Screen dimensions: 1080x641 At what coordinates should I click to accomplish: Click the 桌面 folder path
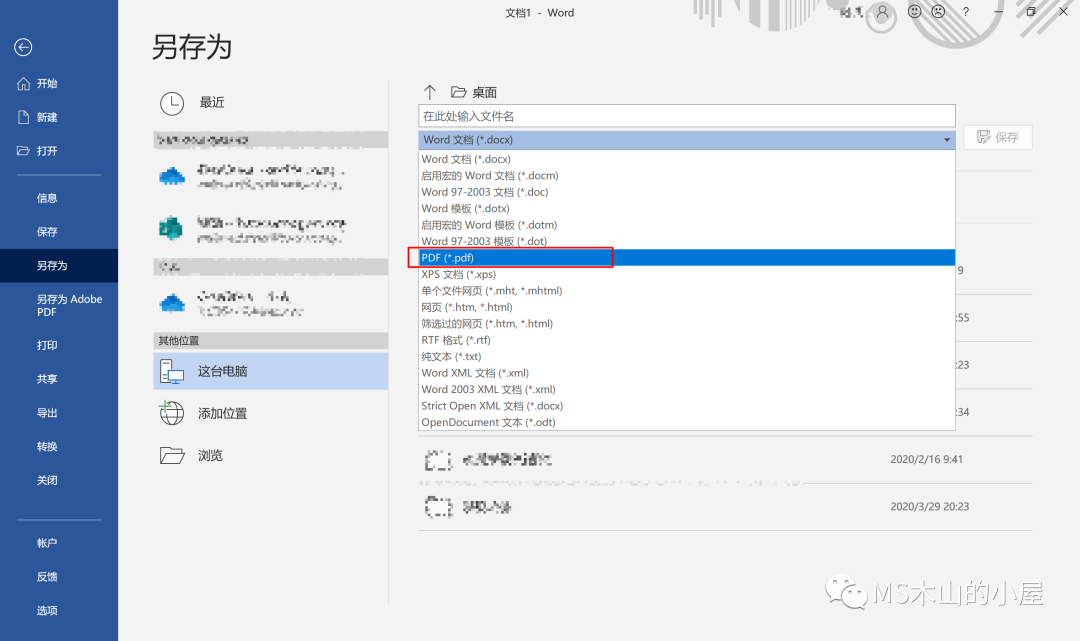[474, 92]
